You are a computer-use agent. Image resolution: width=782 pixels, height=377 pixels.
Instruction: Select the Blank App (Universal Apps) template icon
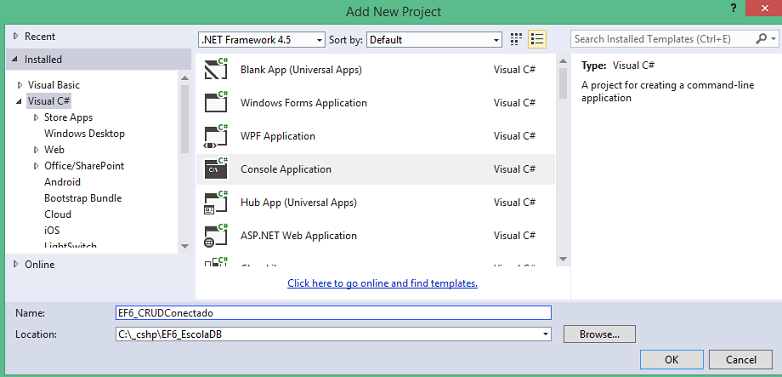[216, 69]
